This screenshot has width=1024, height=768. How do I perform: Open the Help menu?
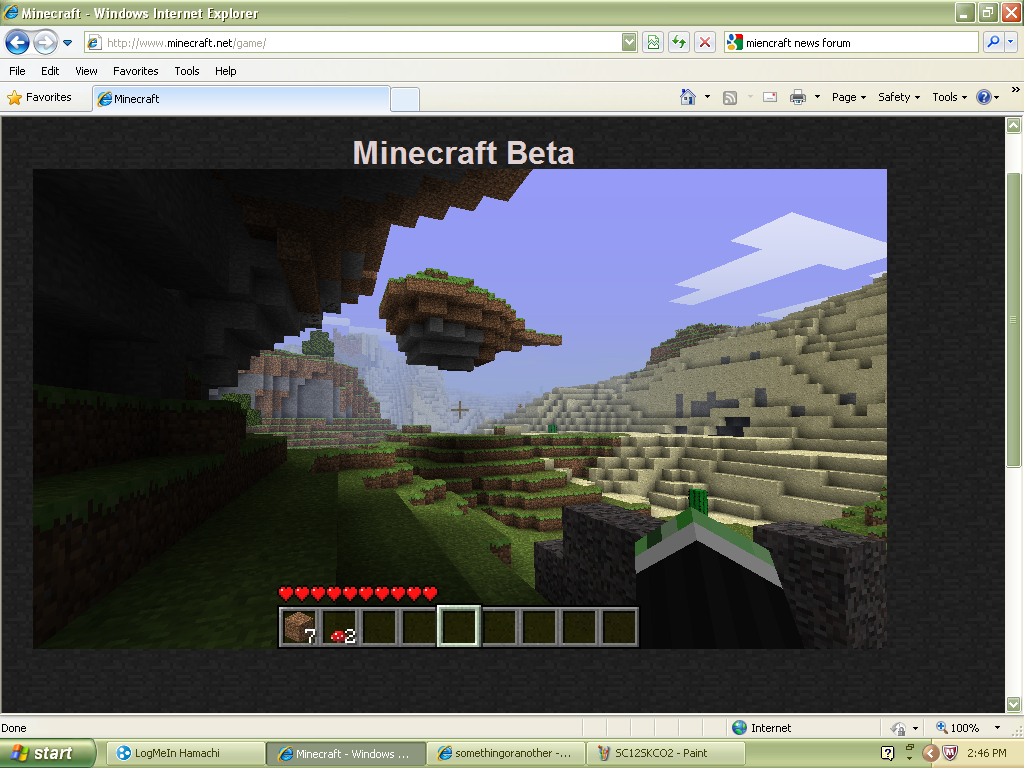[x=225, y=71]
